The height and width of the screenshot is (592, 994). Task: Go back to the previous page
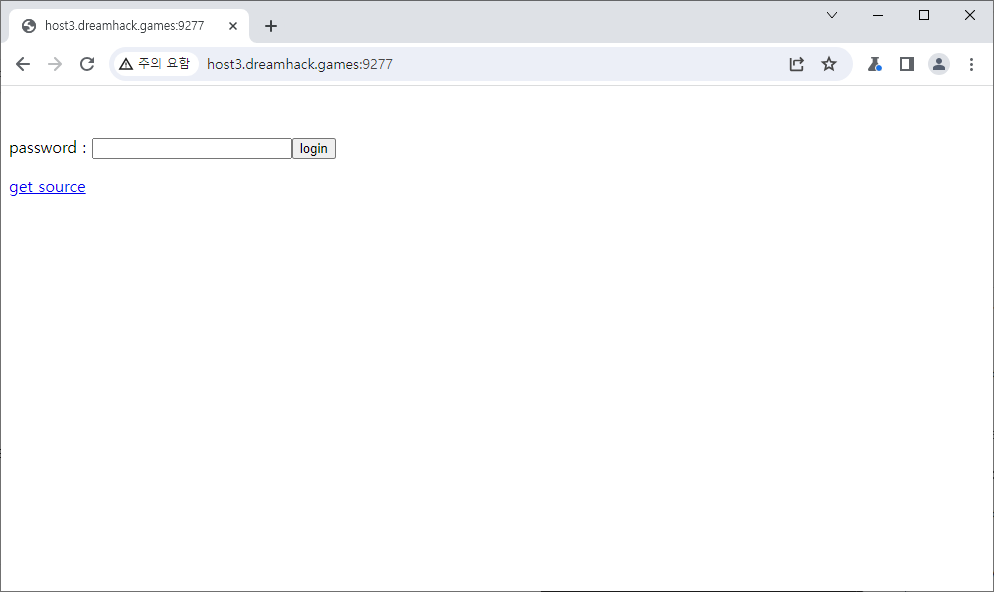(23, 64)
